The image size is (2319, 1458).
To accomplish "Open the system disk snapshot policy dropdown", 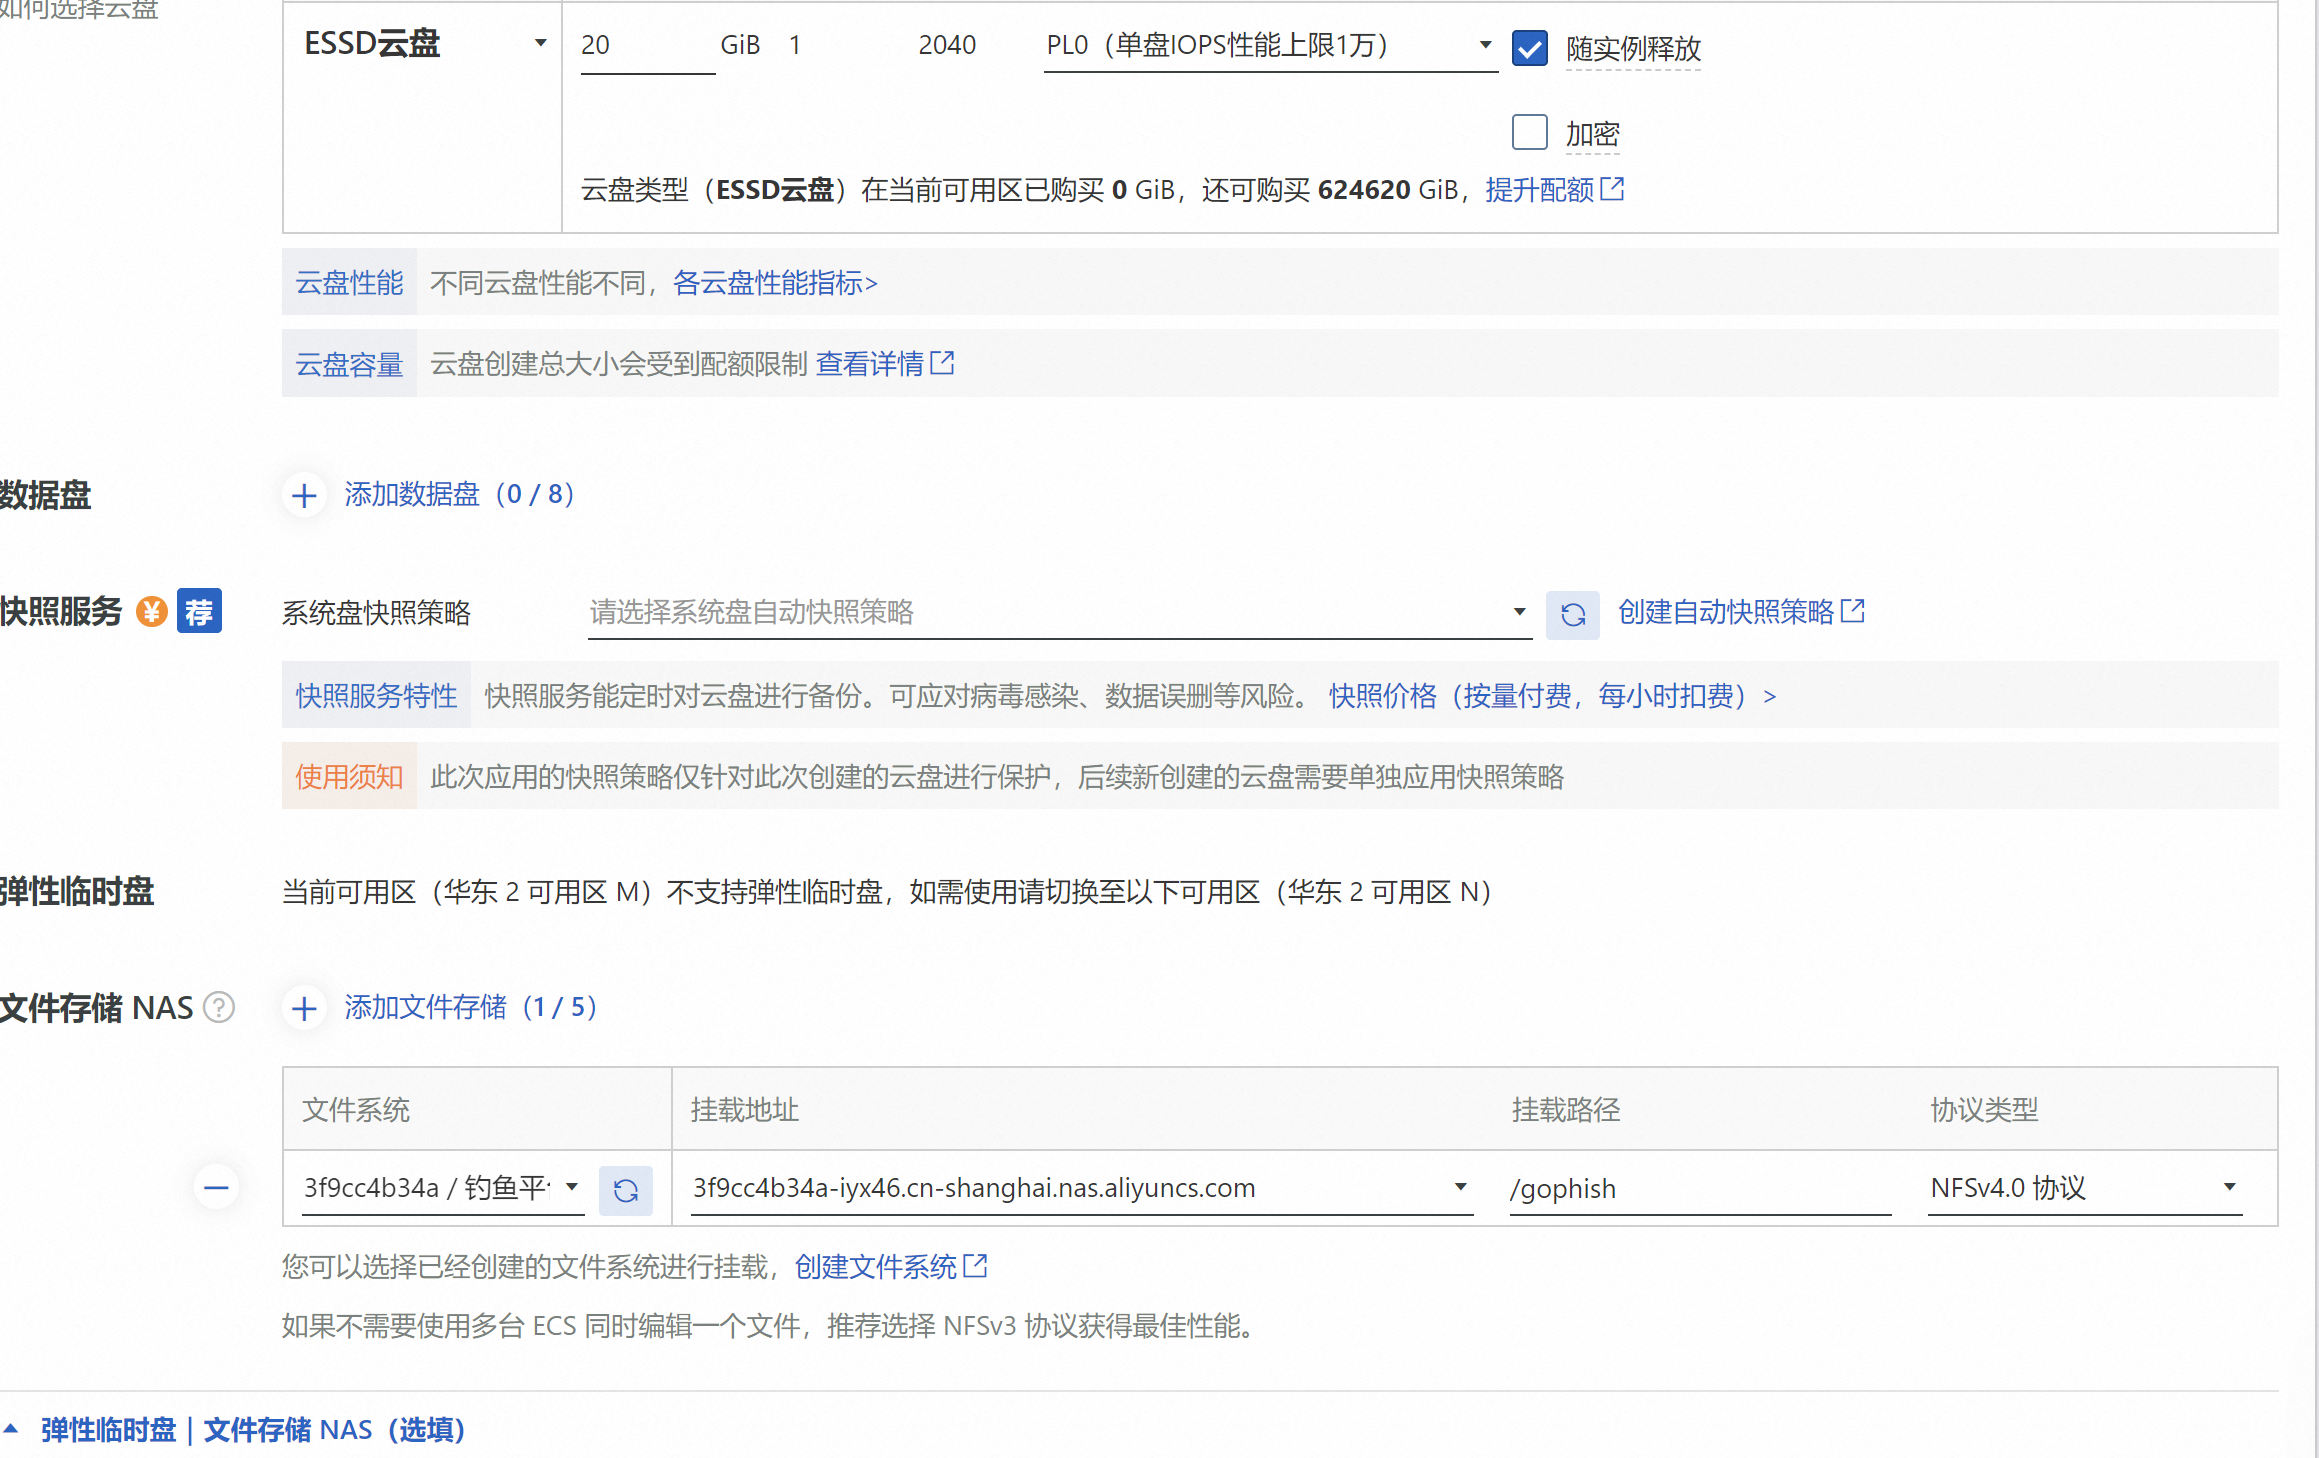I will pyautogui.click(x=1059, y=612).
